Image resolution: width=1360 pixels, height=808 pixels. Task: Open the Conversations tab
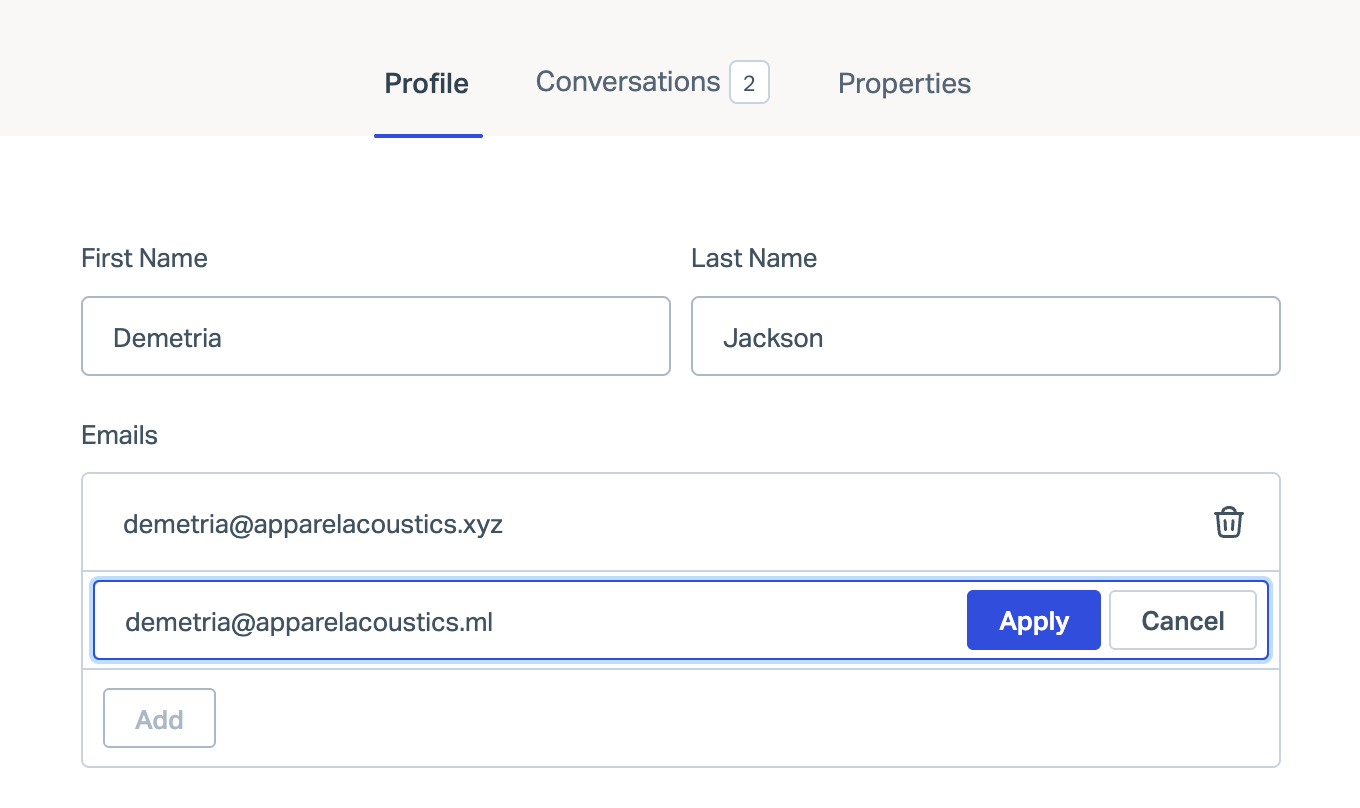pos(627,82)
